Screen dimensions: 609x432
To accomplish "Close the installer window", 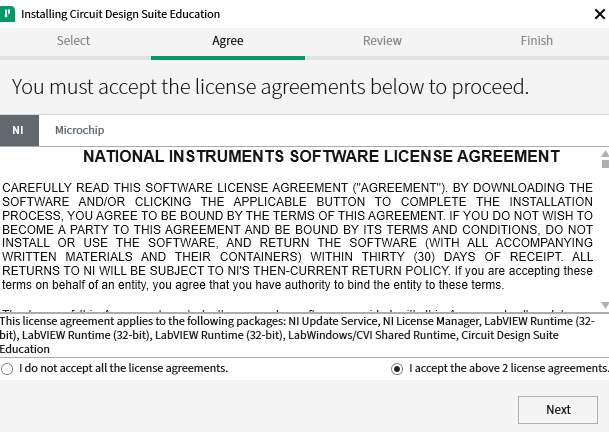I will pos(600,14).
